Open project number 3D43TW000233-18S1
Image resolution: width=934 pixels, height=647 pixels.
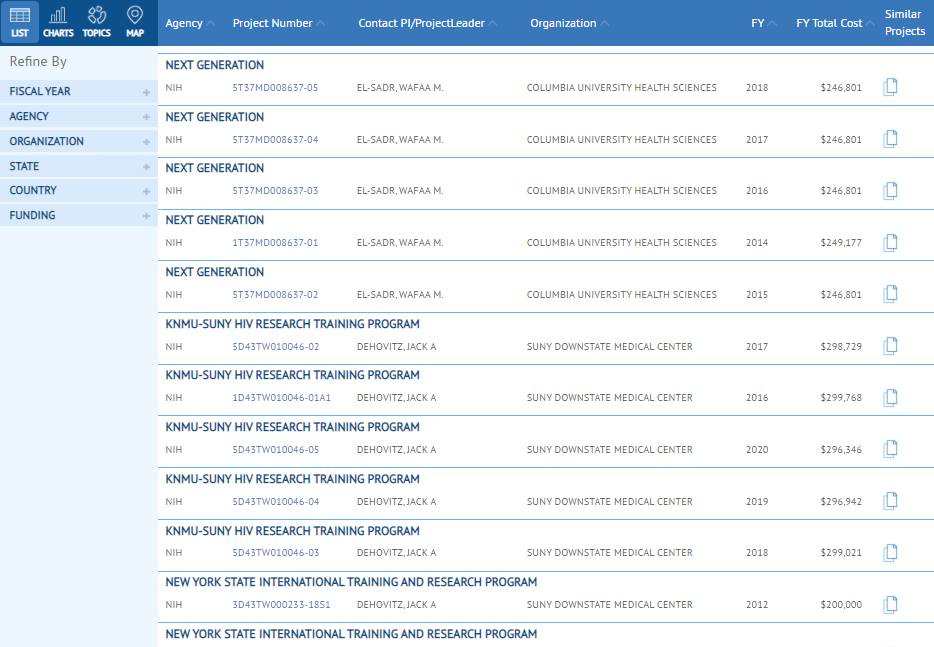[281, 605]
